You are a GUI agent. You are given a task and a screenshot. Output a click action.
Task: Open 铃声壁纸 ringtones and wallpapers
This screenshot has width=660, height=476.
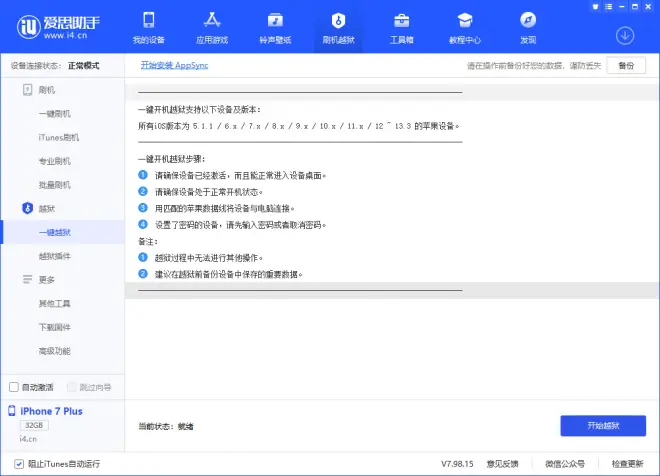click(x=275, y=29)
